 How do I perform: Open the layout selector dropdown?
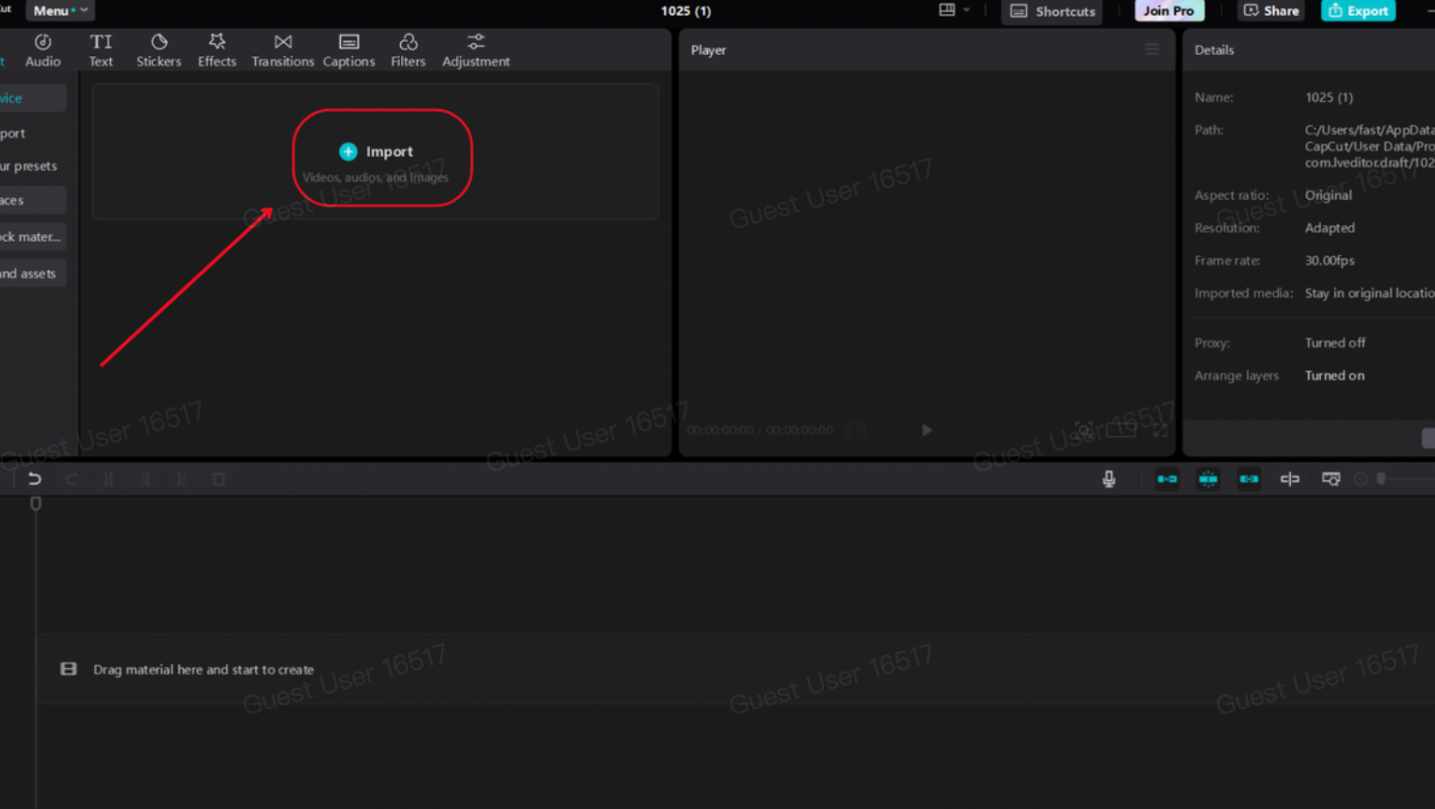tap(954, 11)
